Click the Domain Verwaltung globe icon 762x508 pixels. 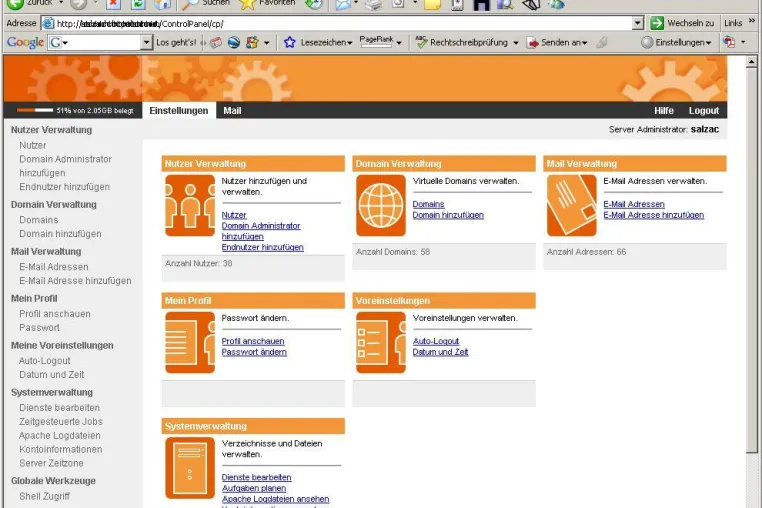381,206
